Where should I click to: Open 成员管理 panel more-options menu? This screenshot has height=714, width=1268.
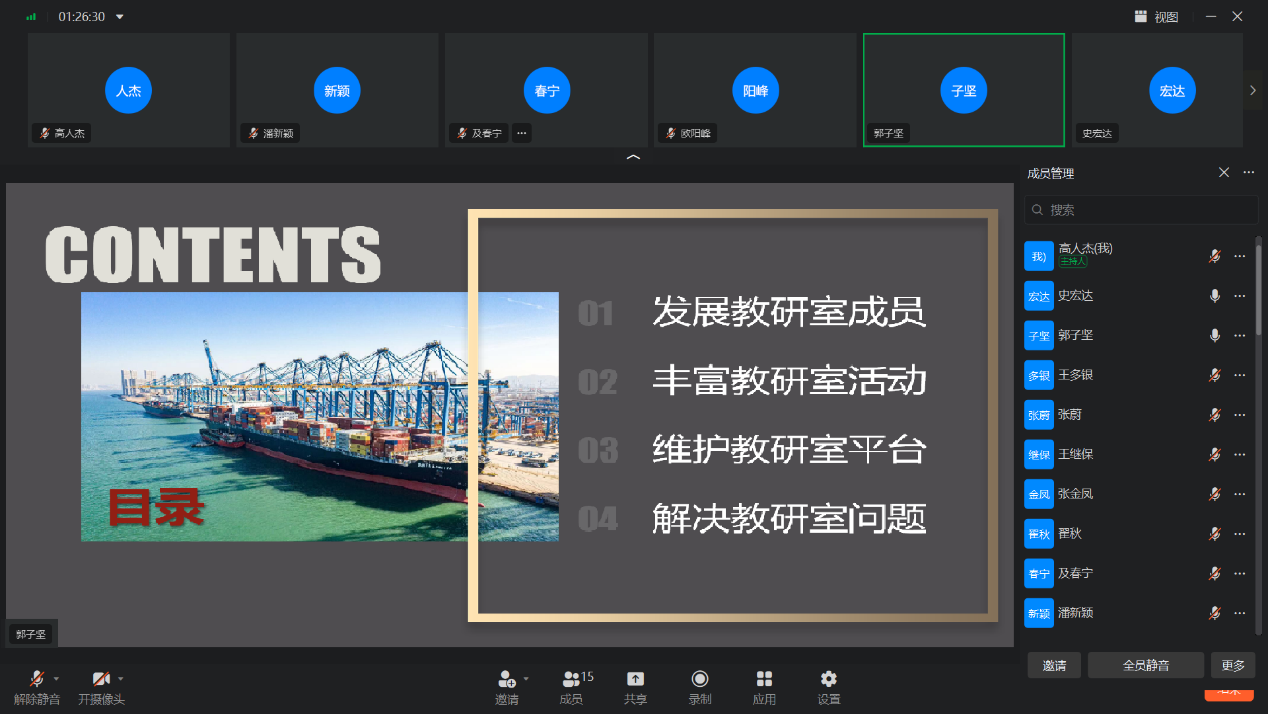(1248, 173)
